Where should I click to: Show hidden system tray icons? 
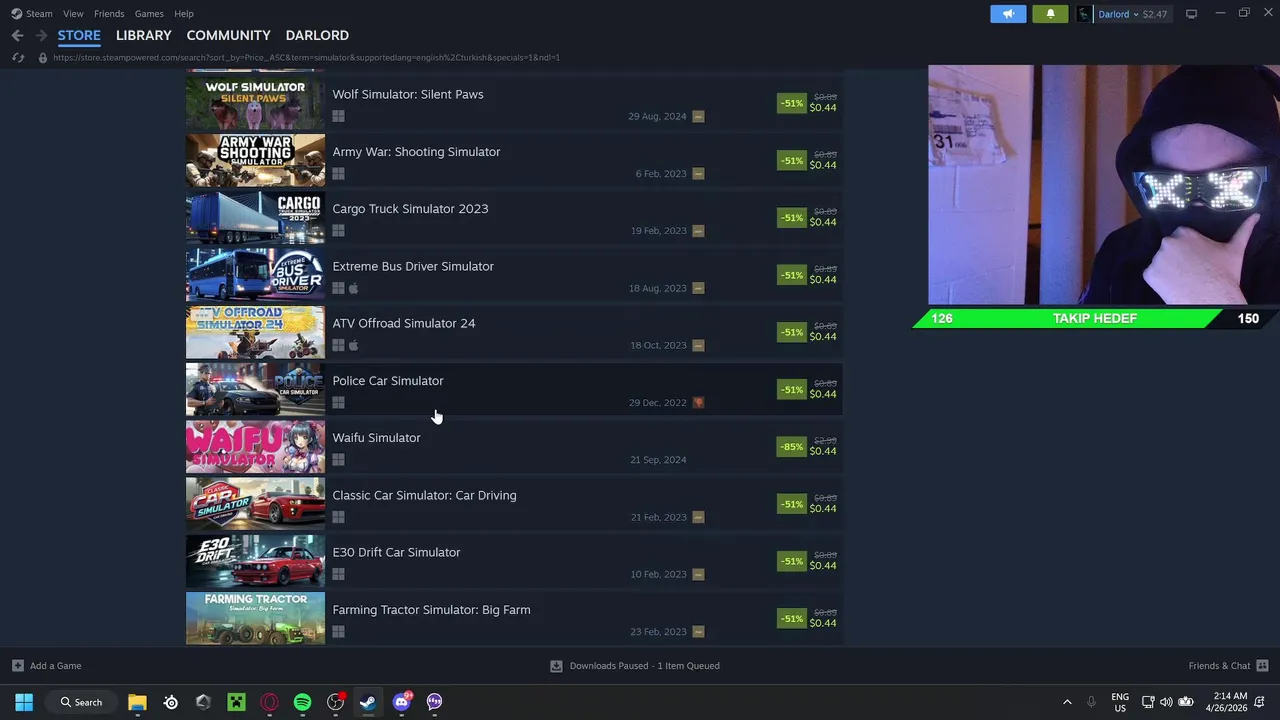pos(1067,702)
